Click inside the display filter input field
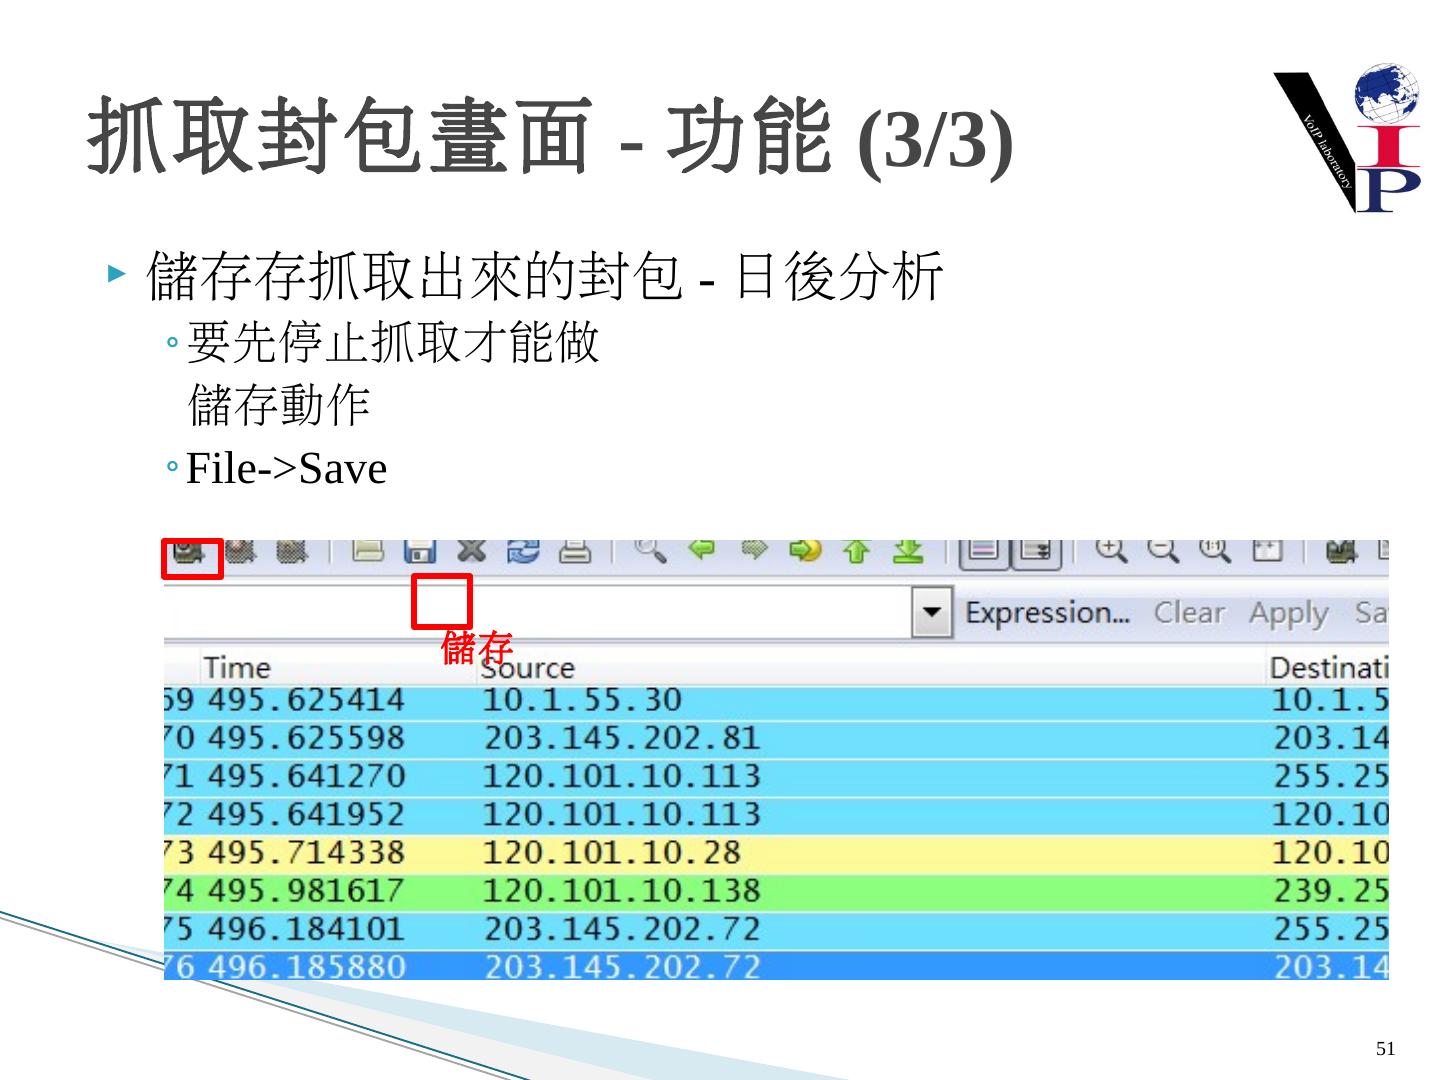1440x1080 pixels. [538, 612]
